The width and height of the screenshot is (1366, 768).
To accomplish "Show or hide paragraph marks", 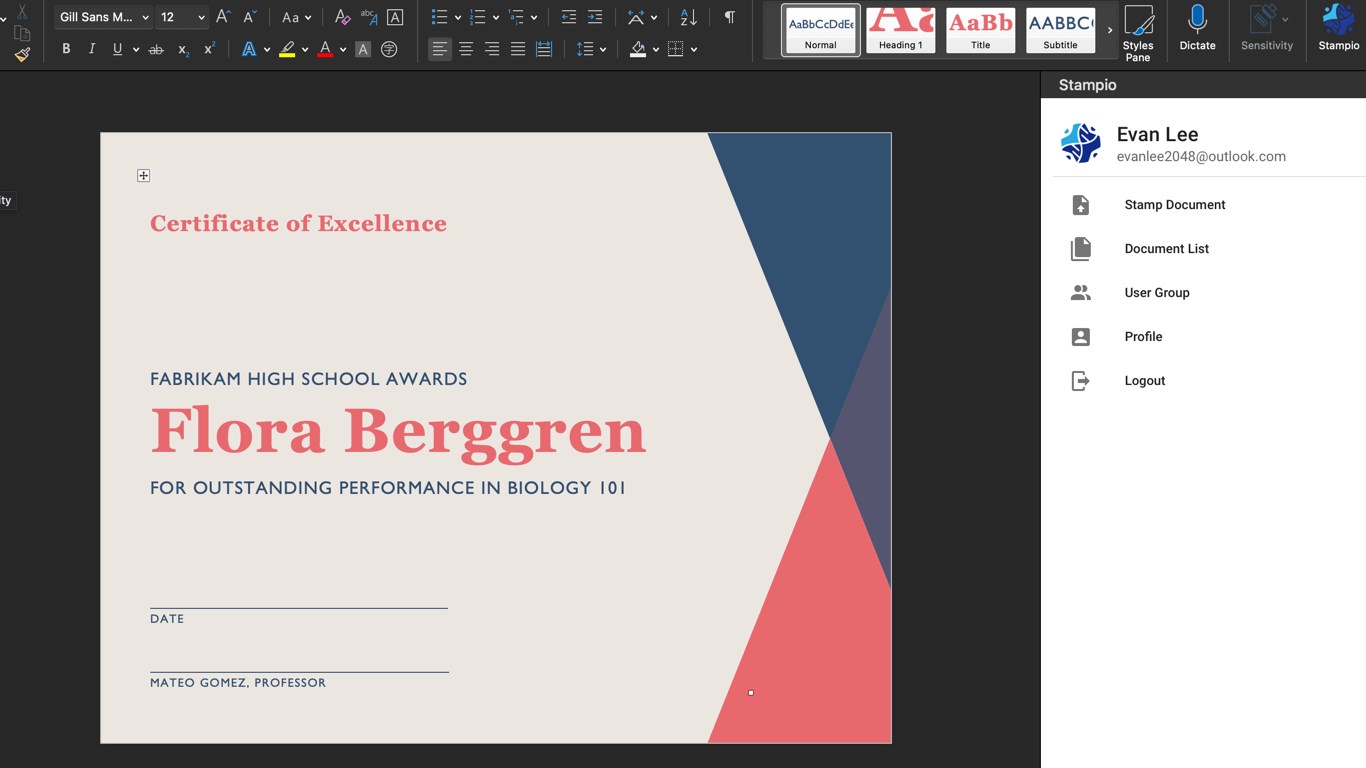I will 729,17.
